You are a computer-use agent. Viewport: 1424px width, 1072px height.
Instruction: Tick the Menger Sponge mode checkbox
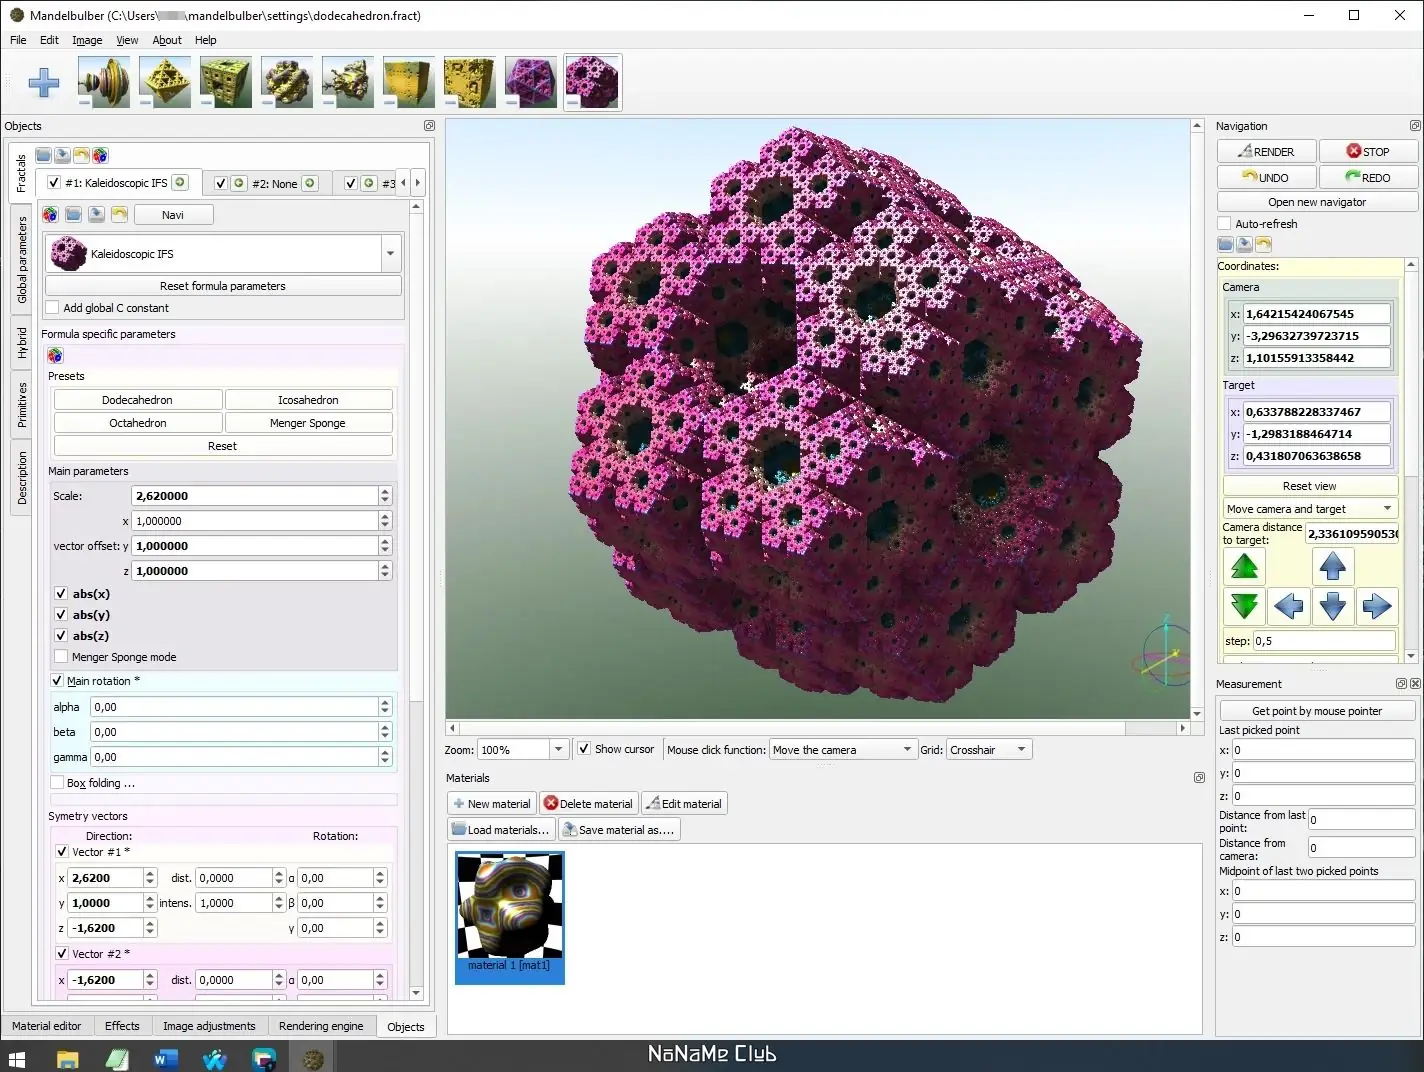pyautogui.click(x=61, y=657)
